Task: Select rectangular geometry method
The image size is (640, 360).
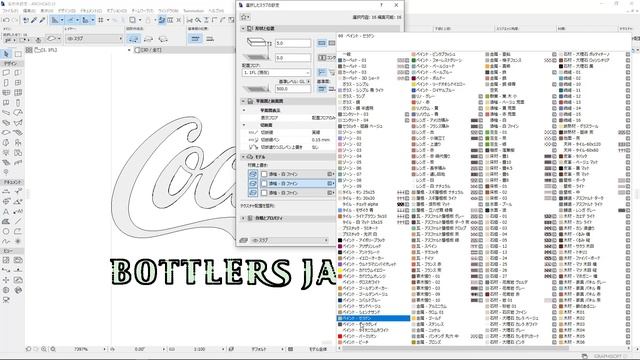Action: 149,39
